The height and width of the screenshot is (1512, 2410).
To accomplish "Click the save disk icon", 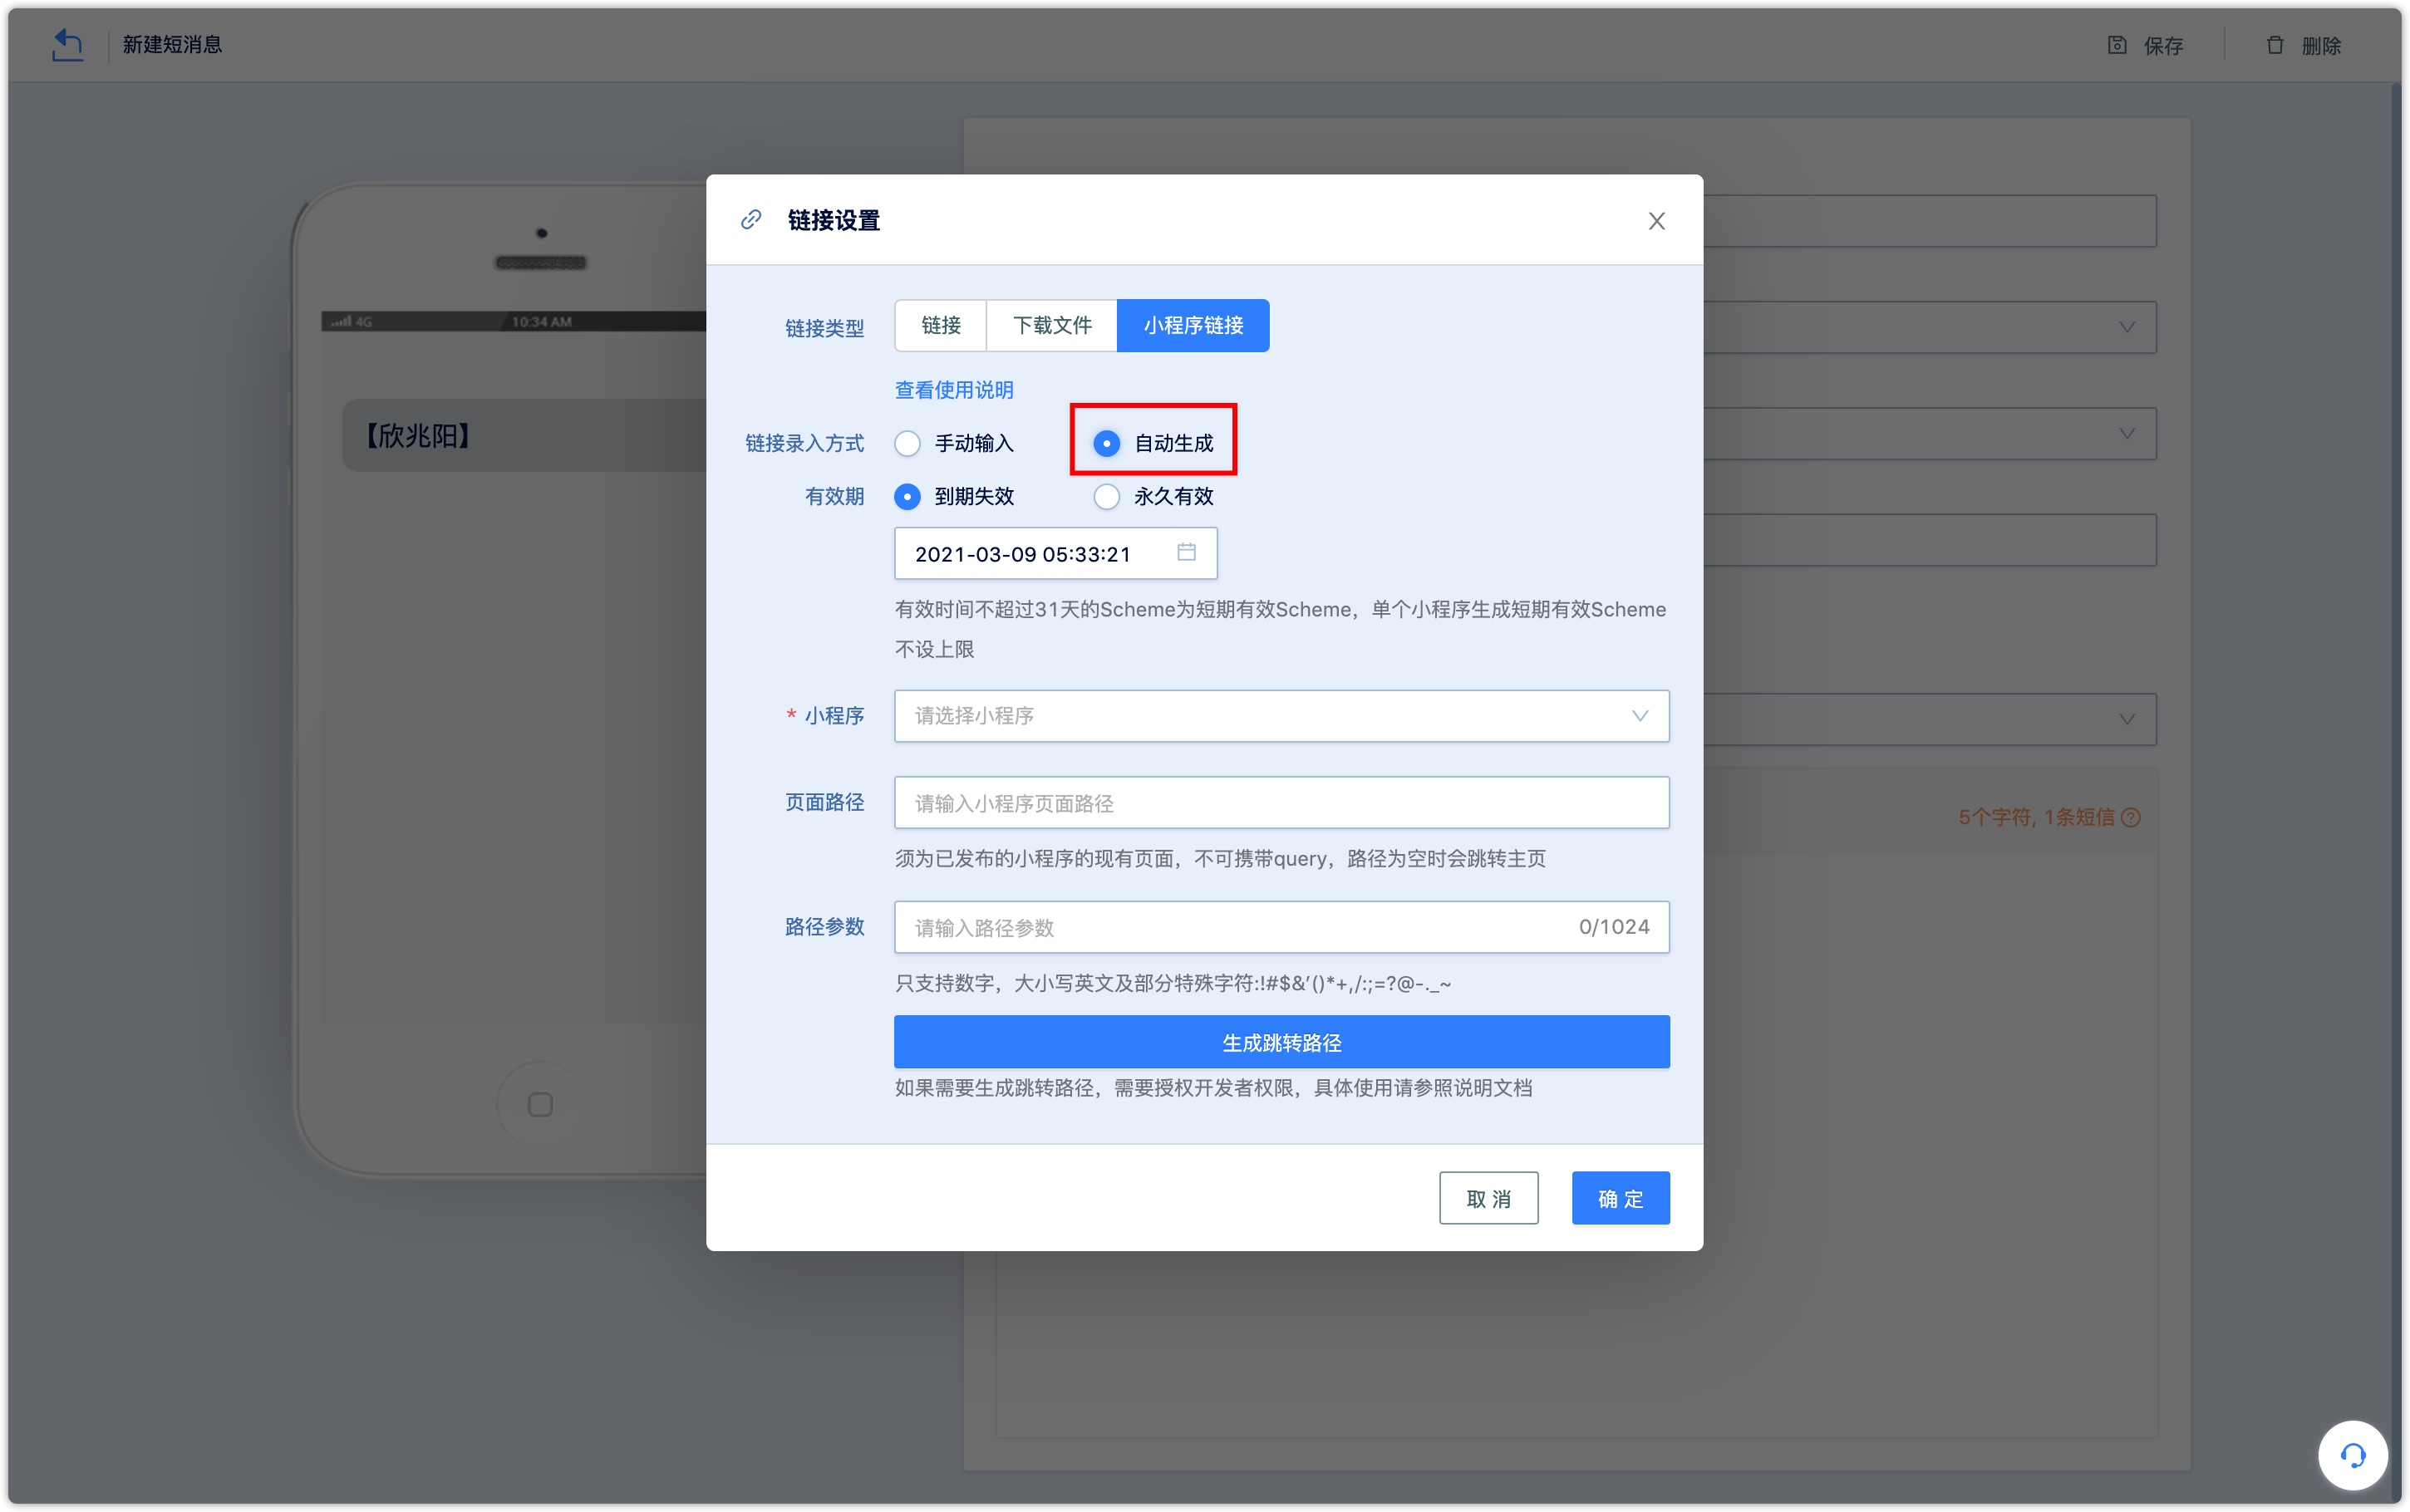I will [x=2117, y=45].
